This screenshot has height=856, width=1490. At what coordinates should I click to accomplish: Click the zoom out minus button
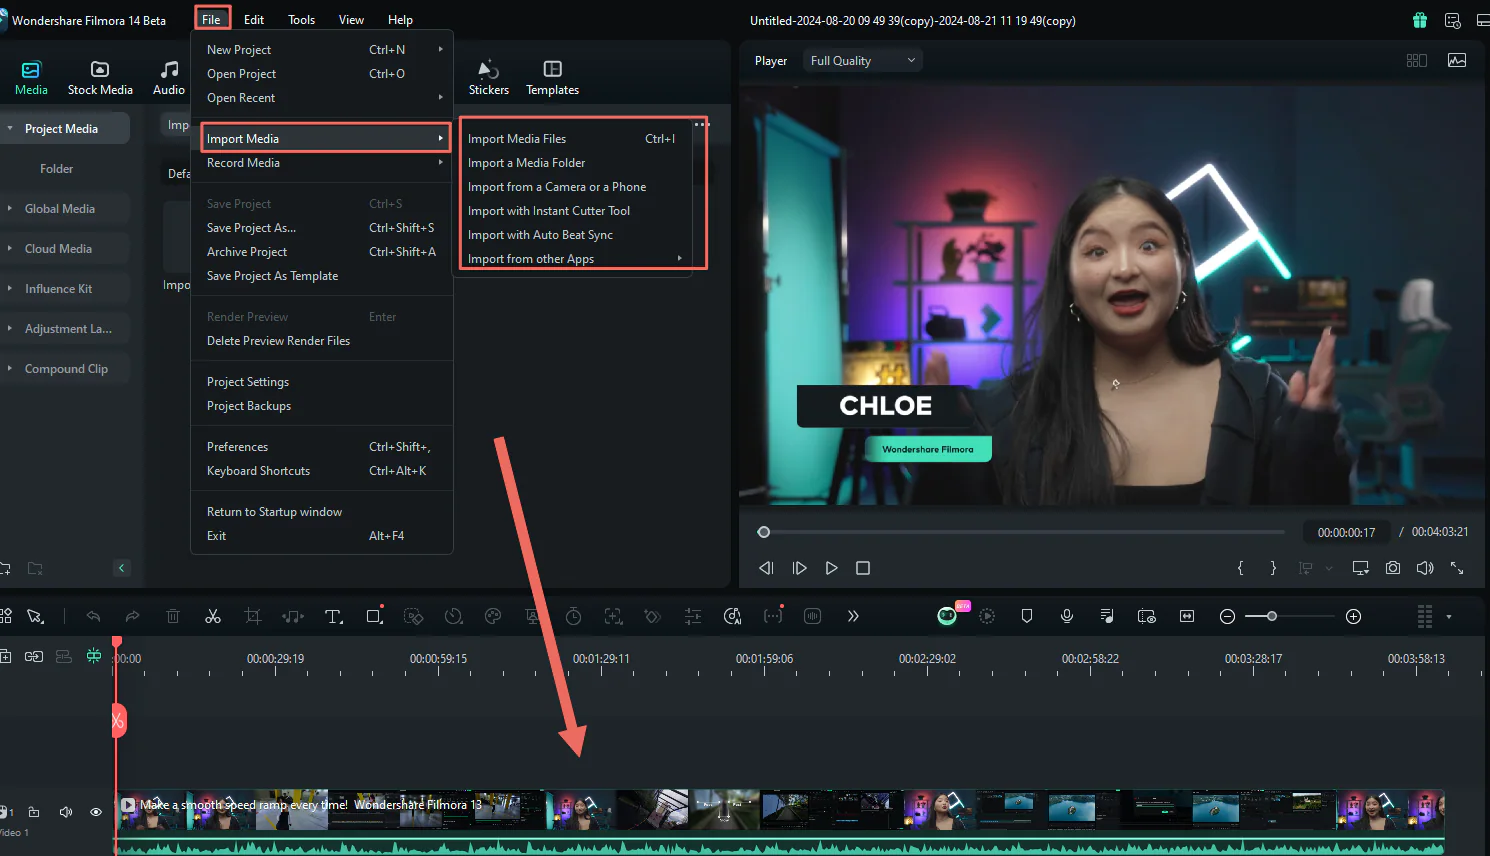(1227, 617)
